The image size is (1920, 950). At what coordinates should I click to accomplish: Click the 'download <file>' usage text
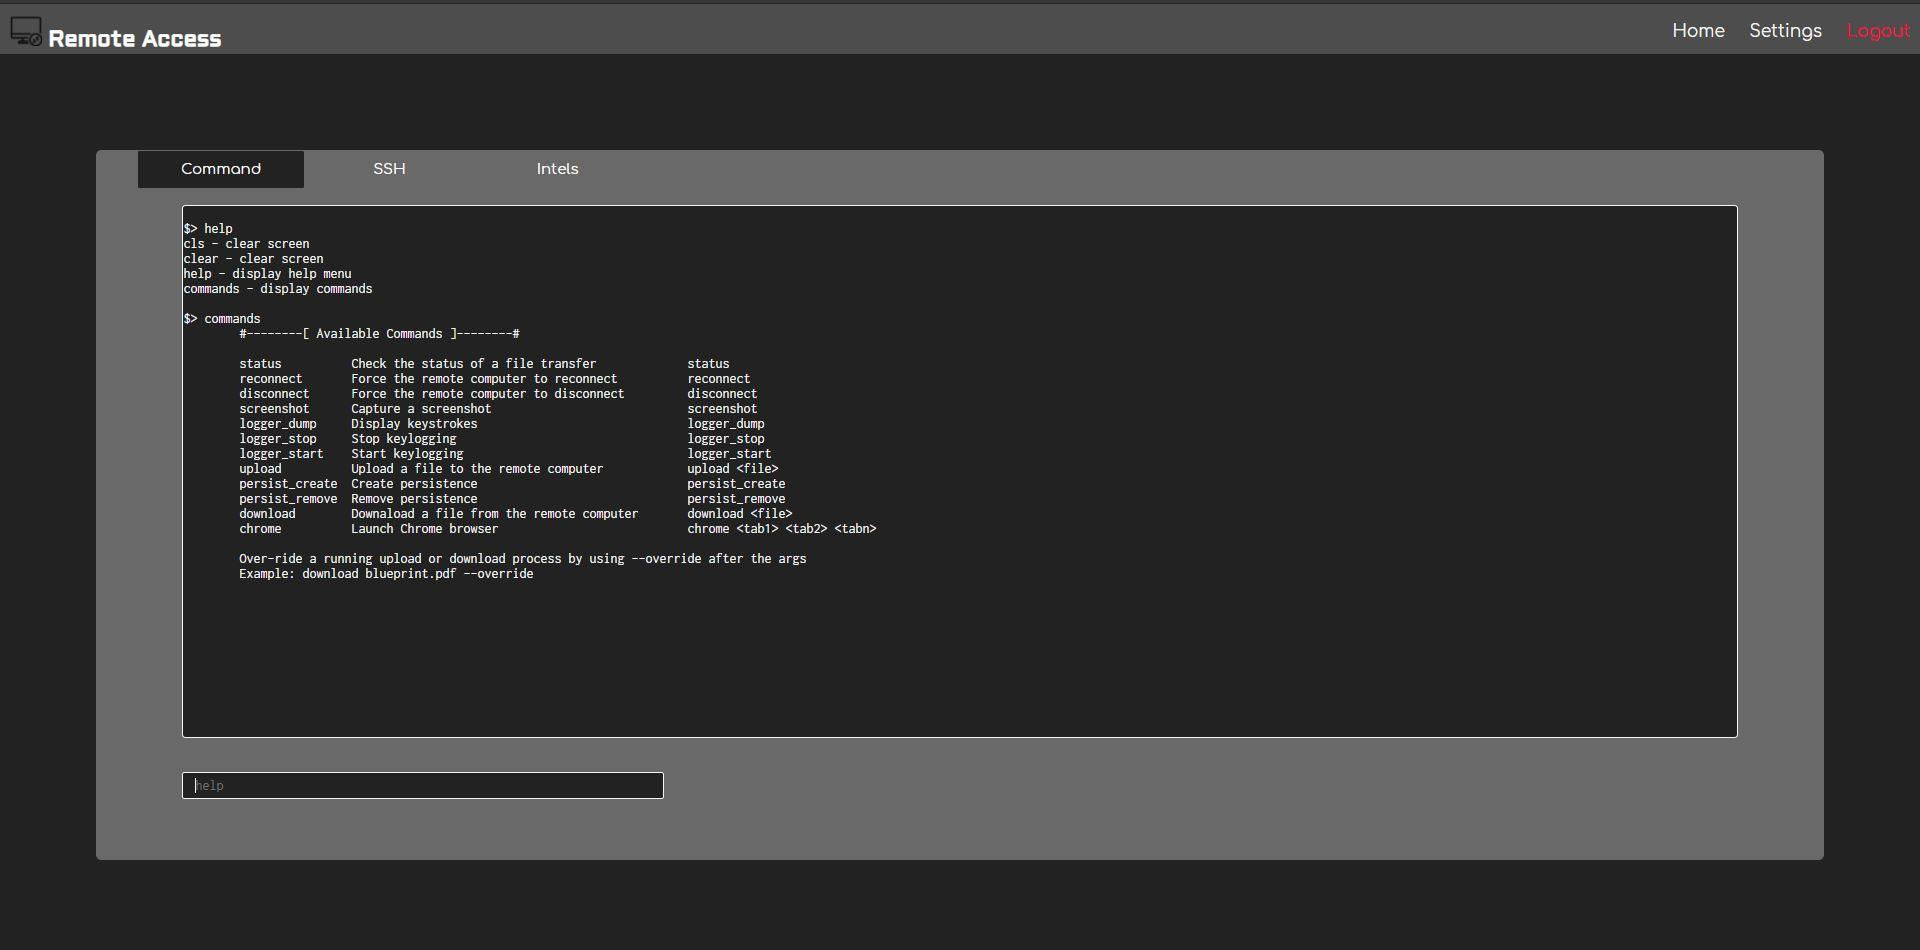739,514
